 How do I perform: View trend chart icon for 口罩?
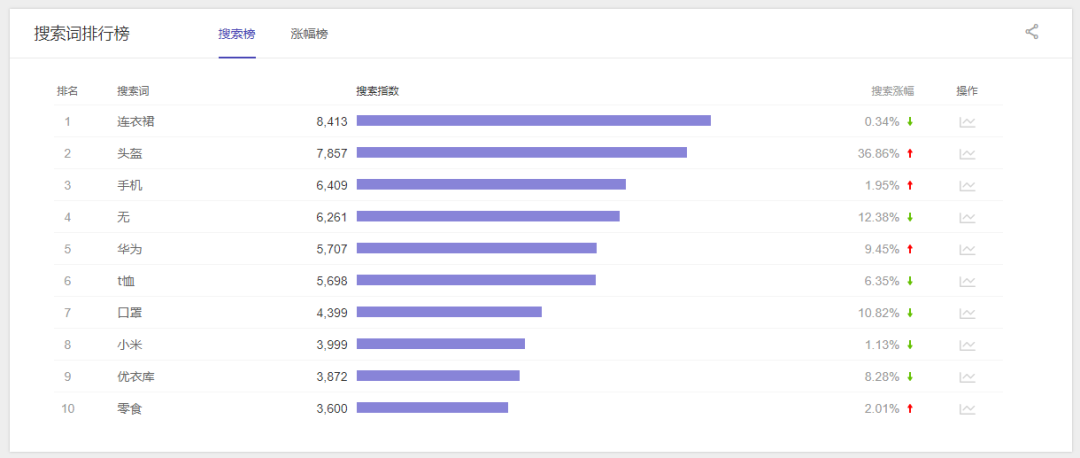tap(967, 313)
